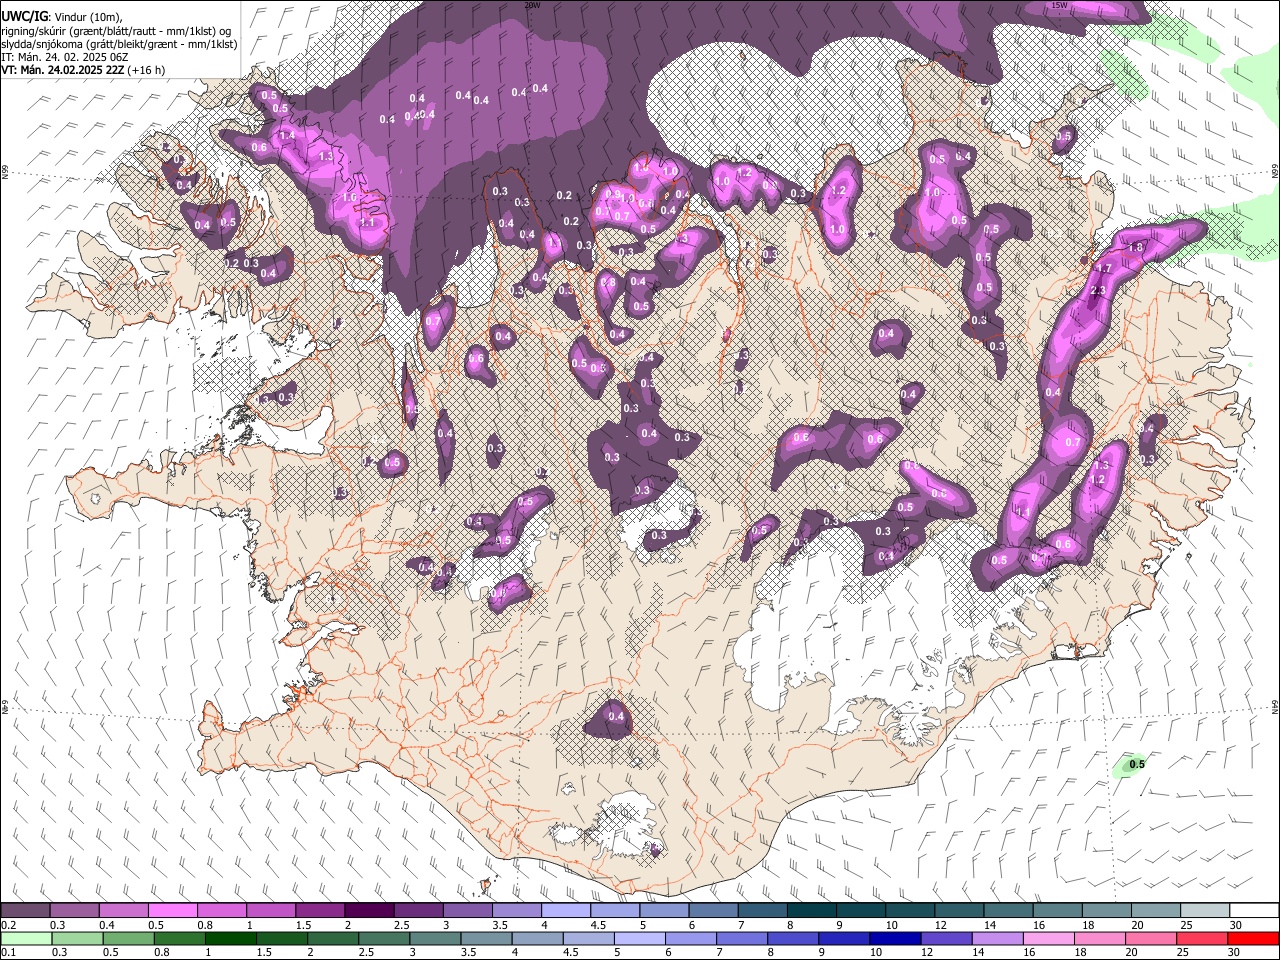
Task: Pick the deep blue lower swatch between 10 and 12
Action: [x=895, y=939]
